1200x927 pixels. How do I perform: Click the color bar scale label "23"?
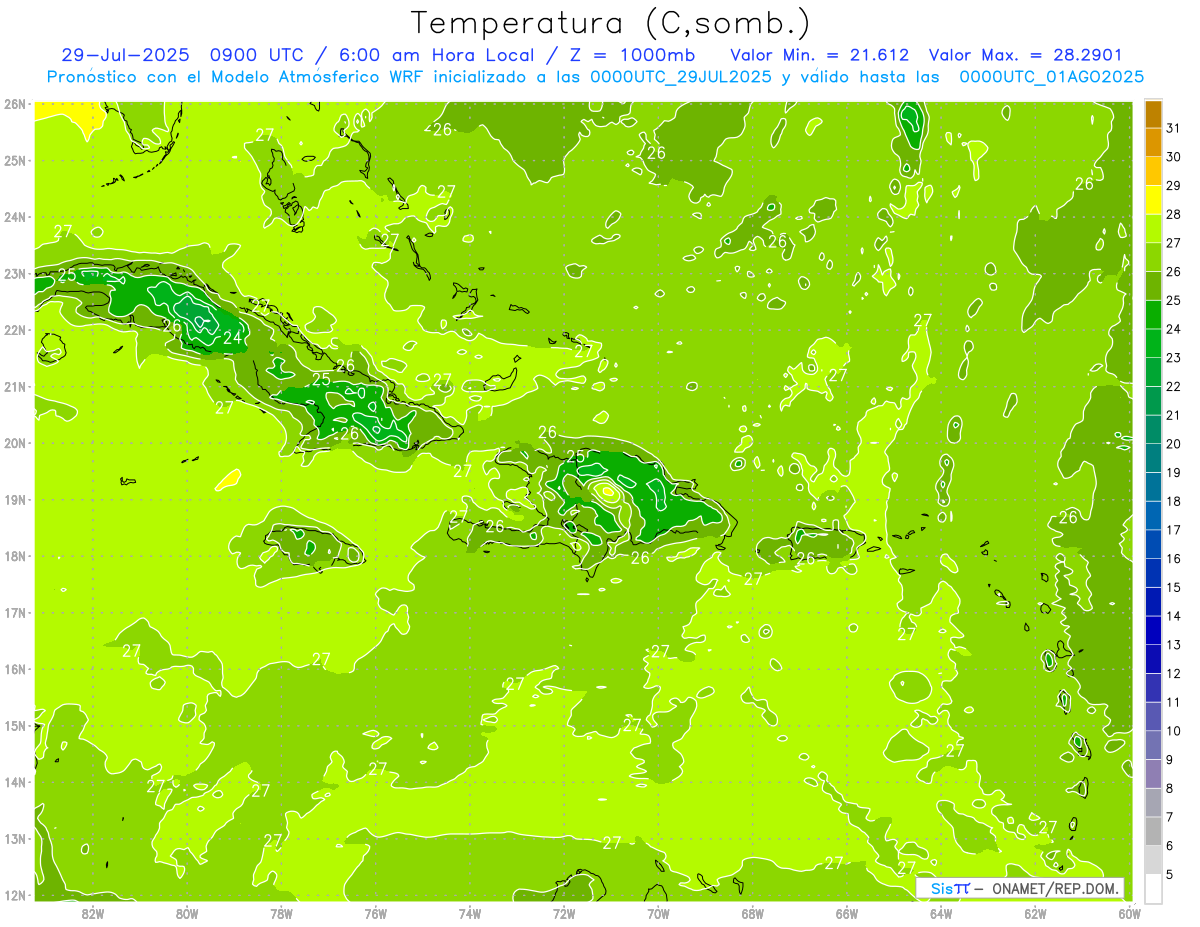coord(1174,358)
